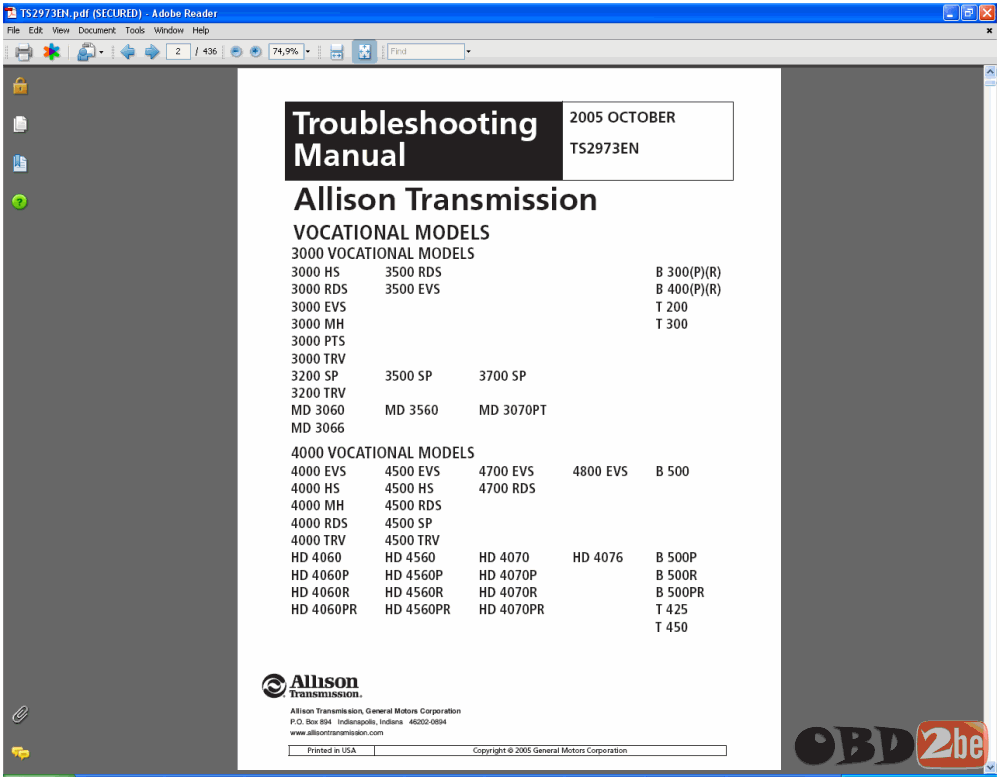Open the Find options dropdown arrow
1000x777 pixels.
tap(469, 52)
